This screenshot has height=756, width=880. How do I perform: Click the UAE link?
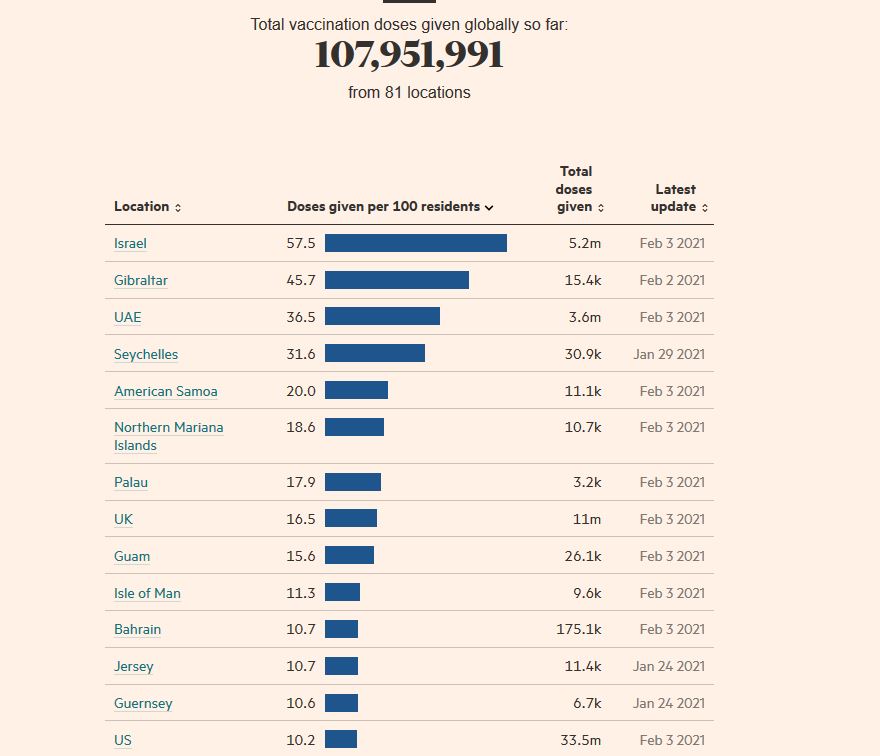point(128,318)
